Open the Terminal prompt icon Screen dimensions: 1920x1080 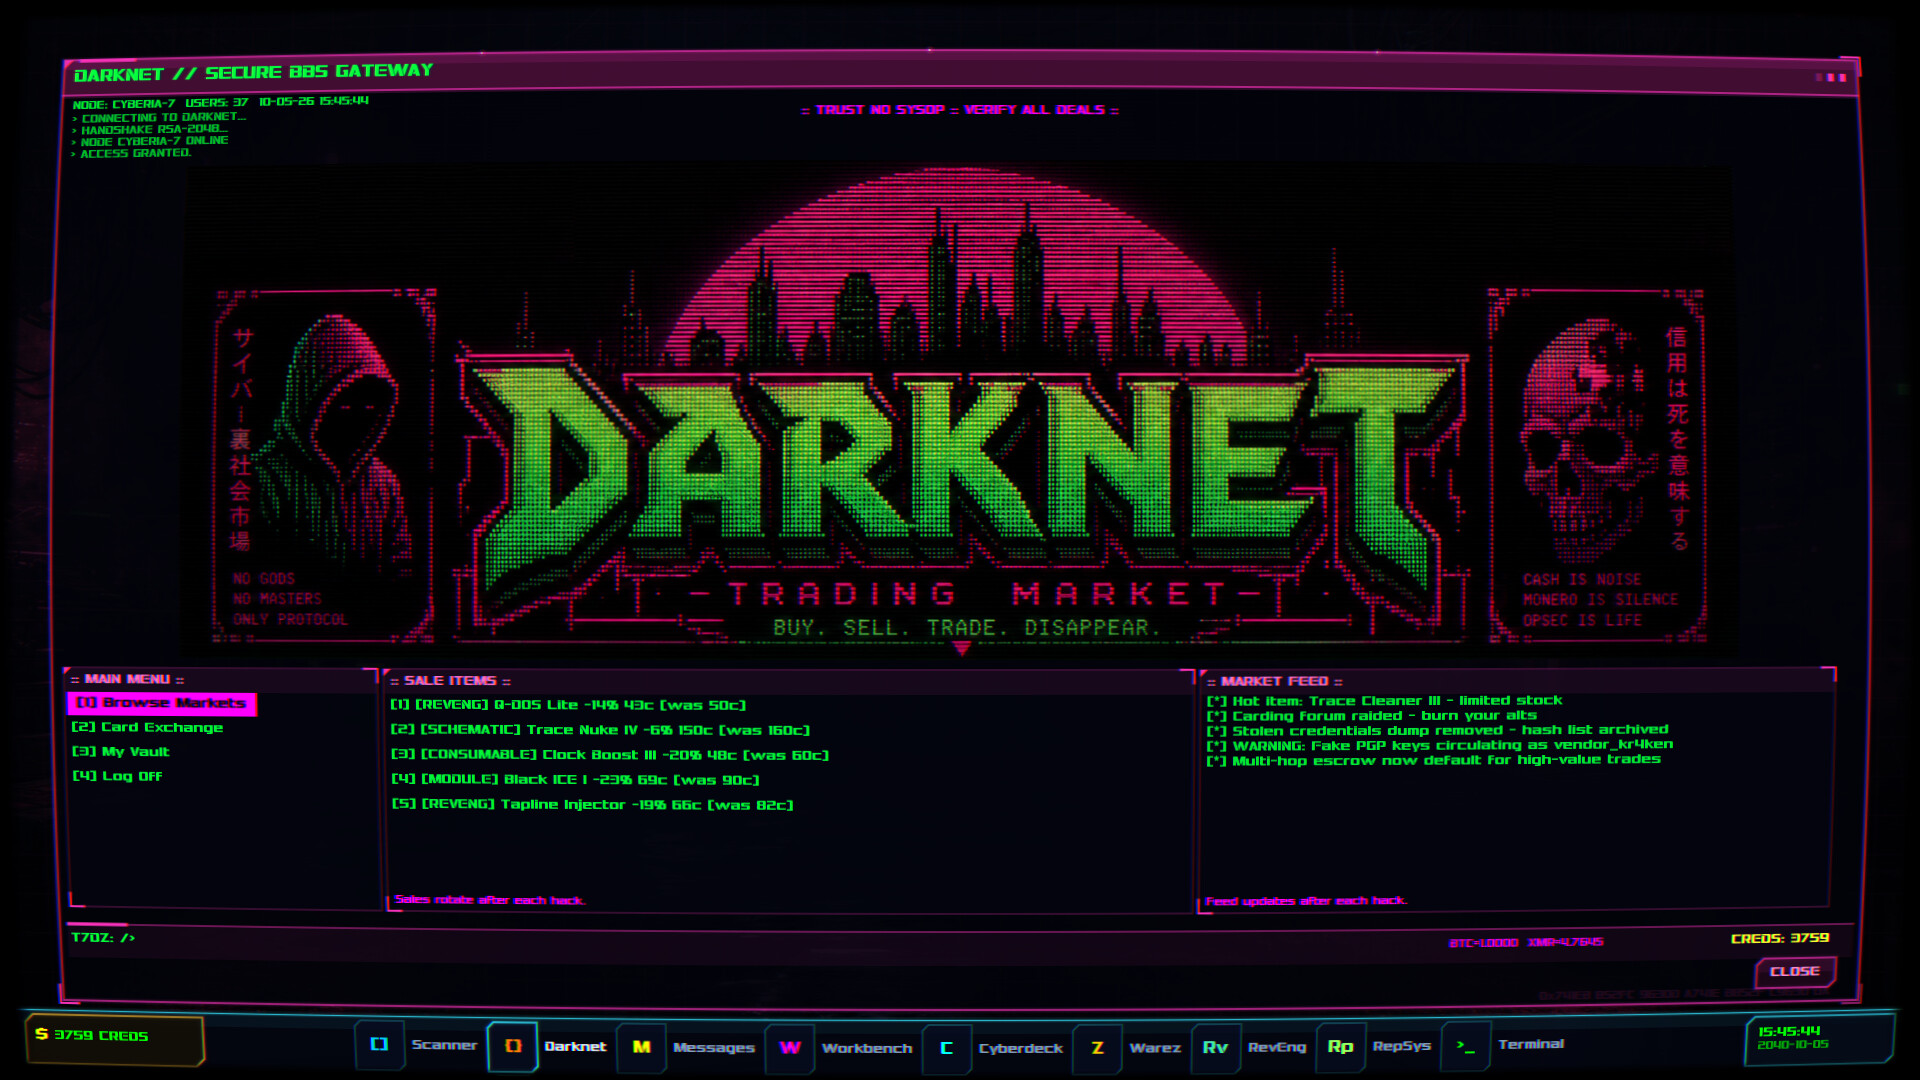tap(1466, 1045)
